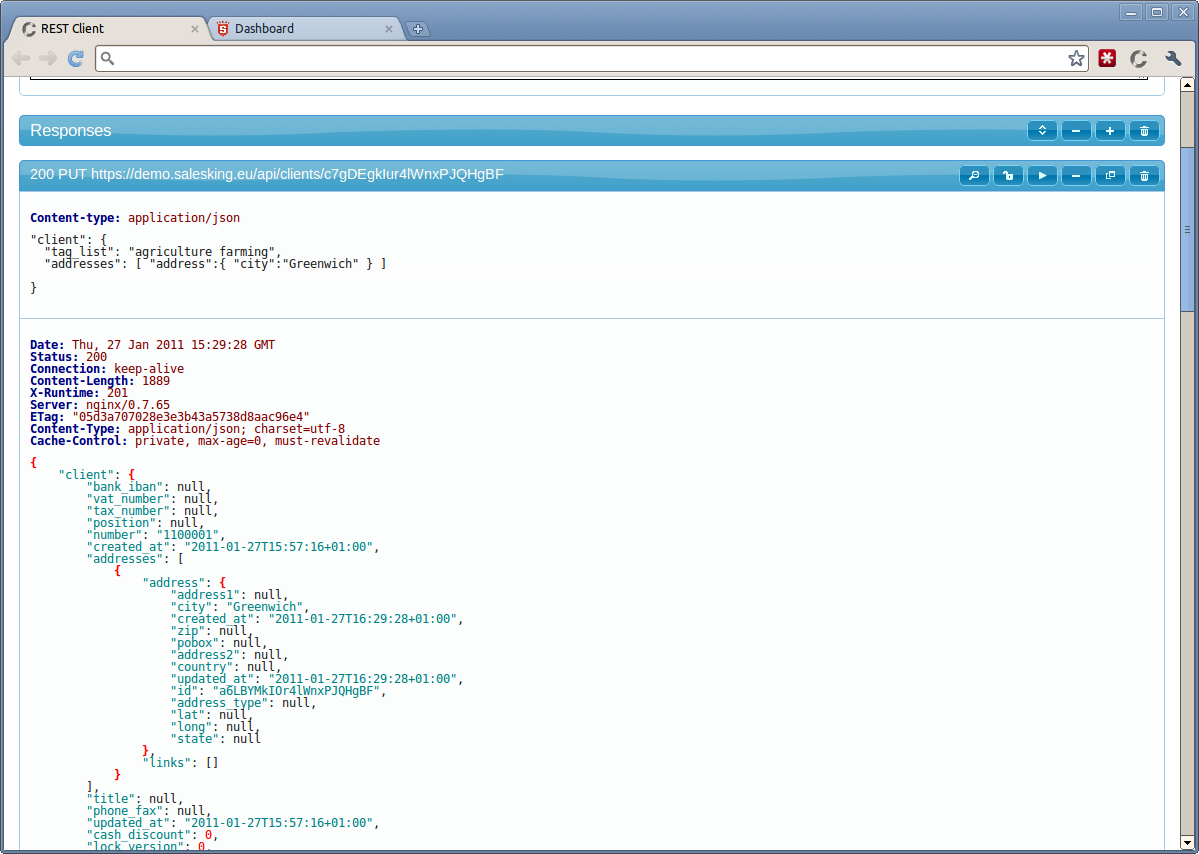Viewport: 1199px width, 854px height.
Task: Re-run the PUT request with the play button
Action: click(x=1042, y=176)
